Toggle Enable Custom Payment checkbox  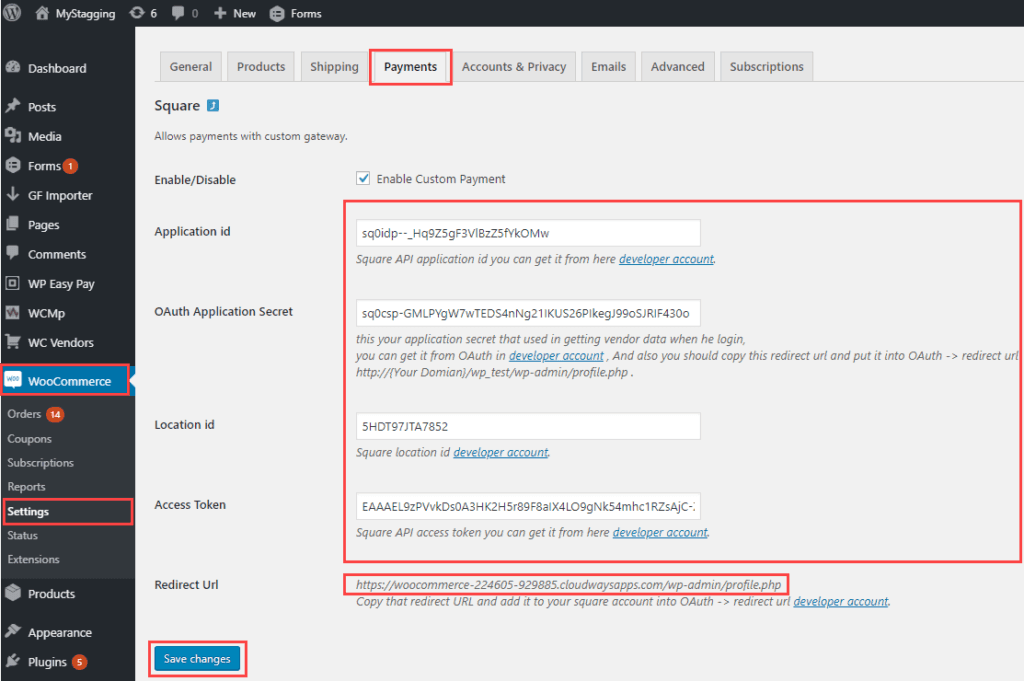[x=363, y=178]
